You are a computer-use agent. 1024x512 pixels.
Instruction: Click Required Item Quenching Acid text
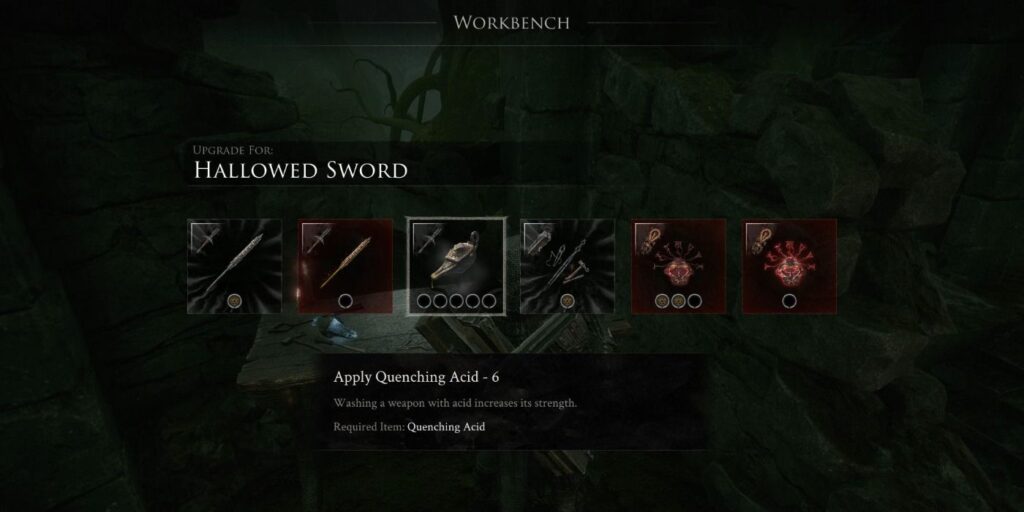[409, 427]
